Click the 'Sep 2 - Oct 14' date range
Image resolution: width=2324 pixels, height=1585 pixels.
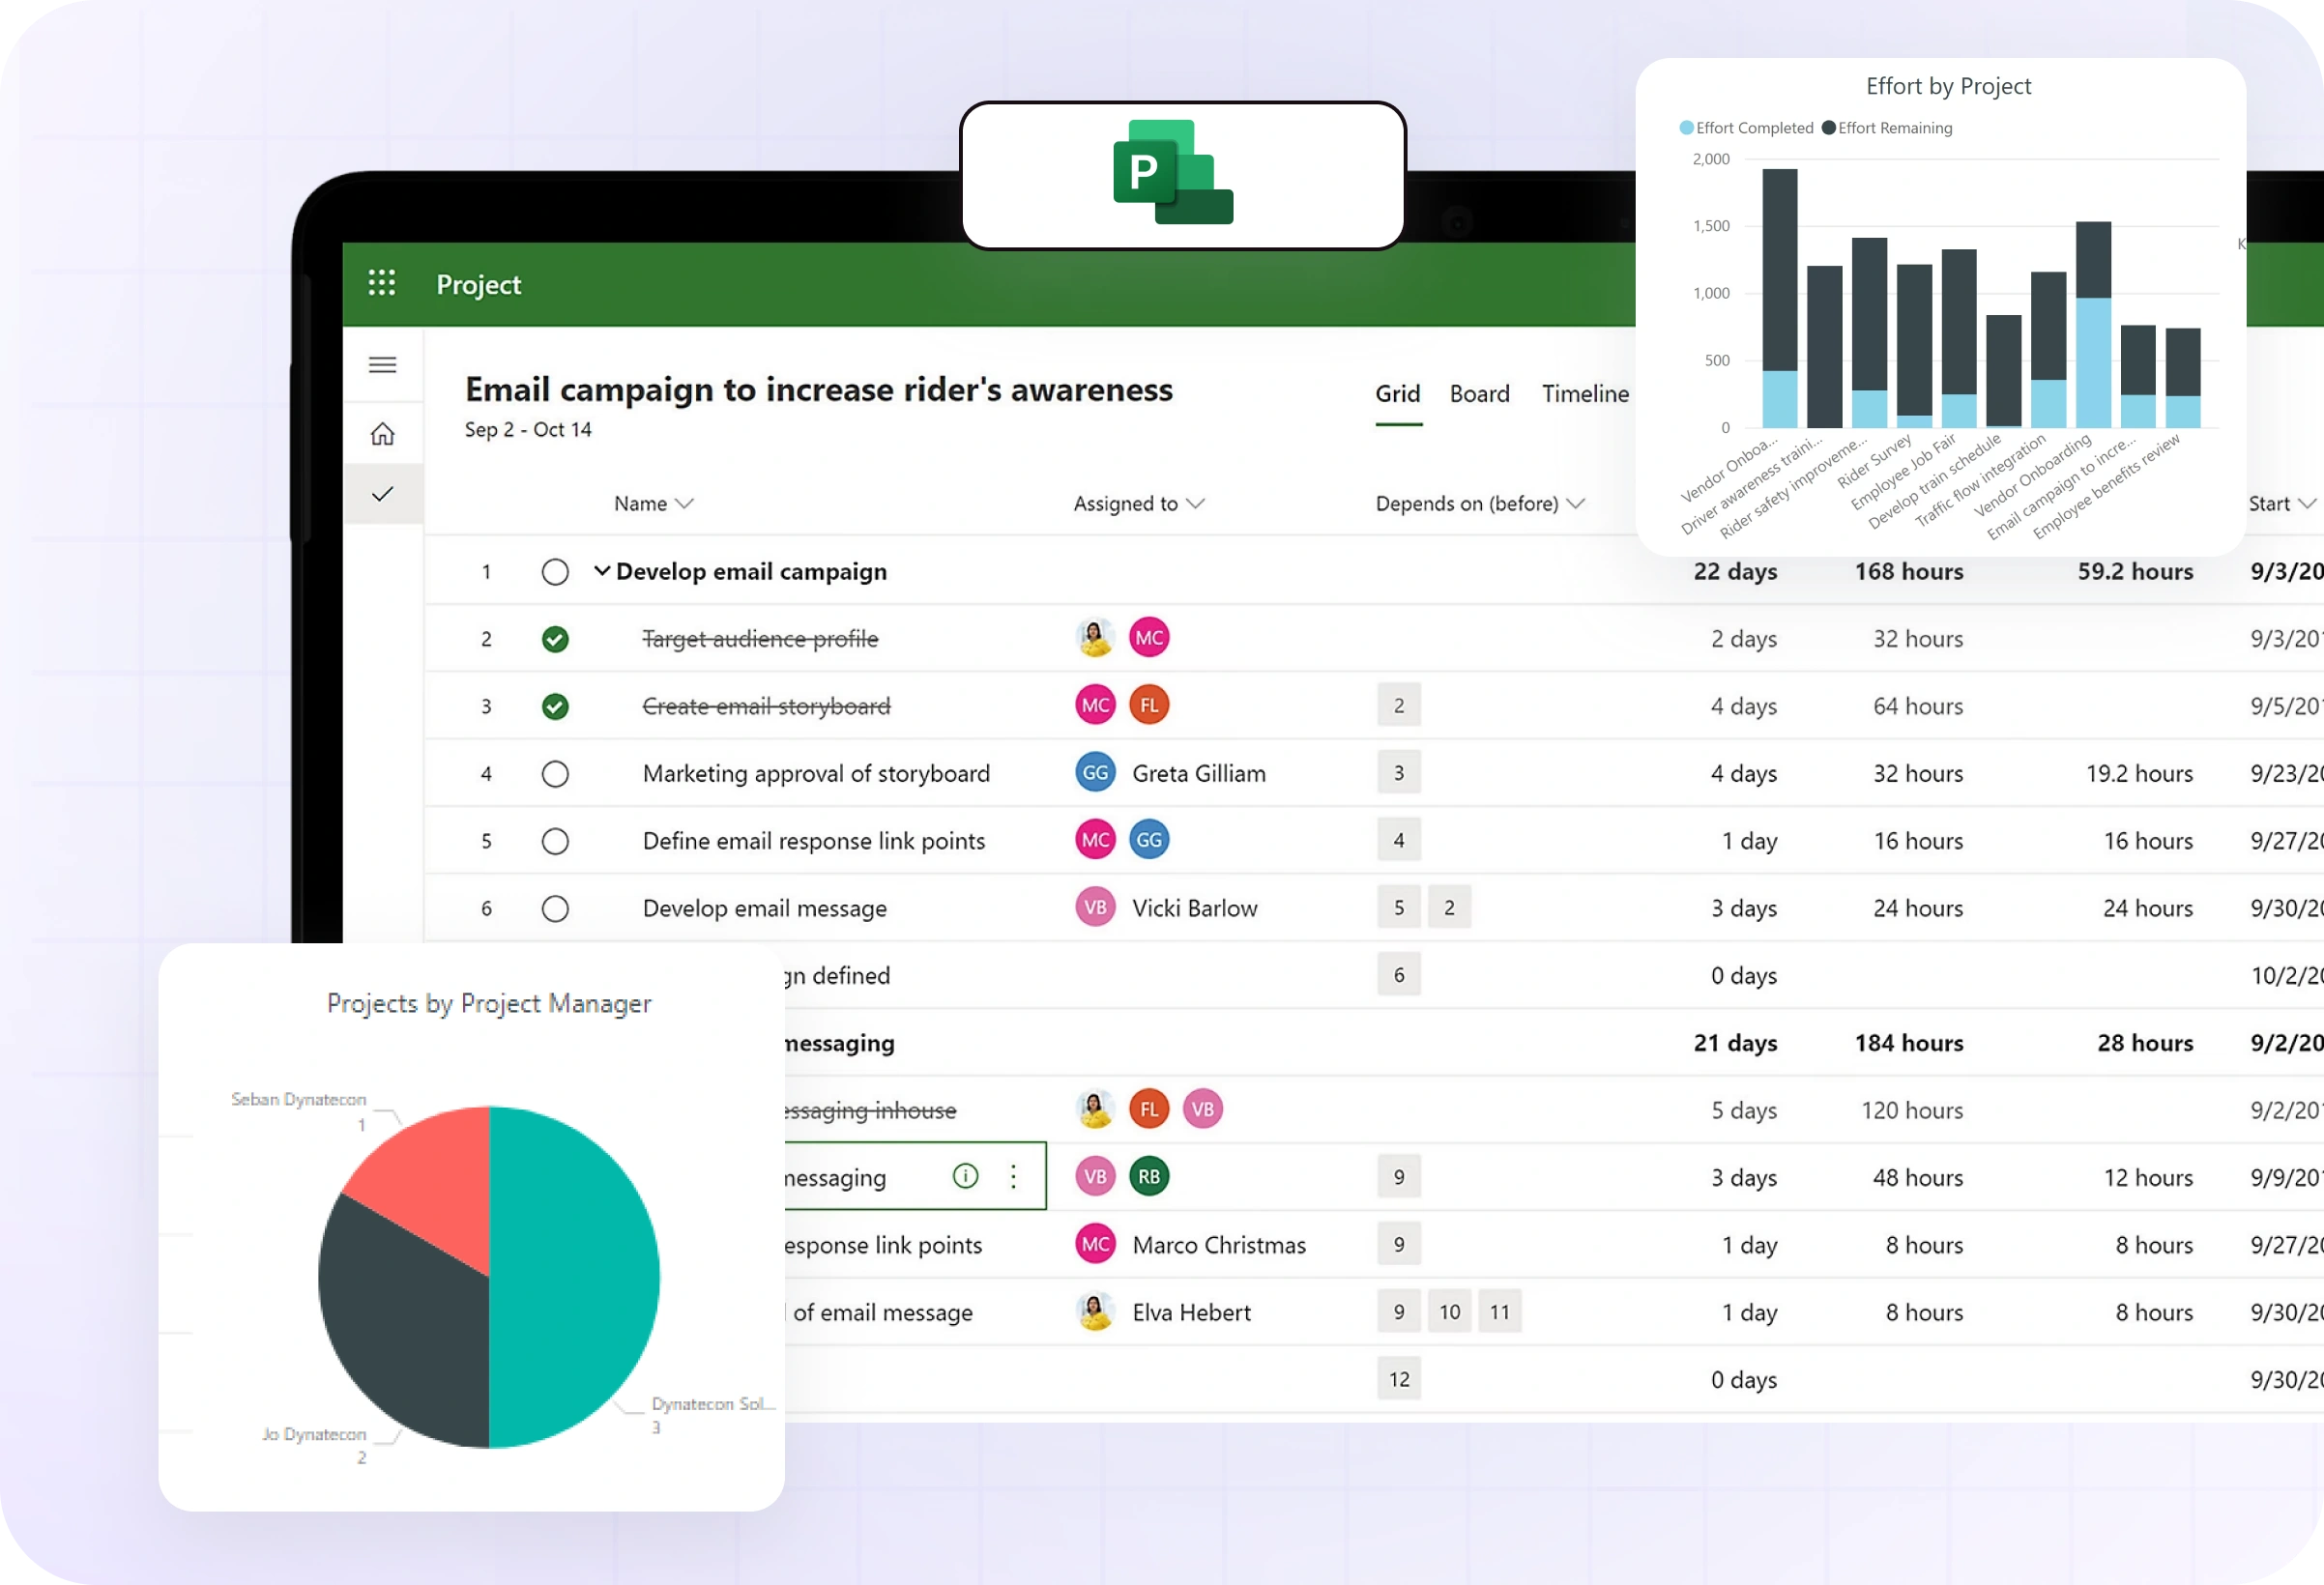pos(528,430)
